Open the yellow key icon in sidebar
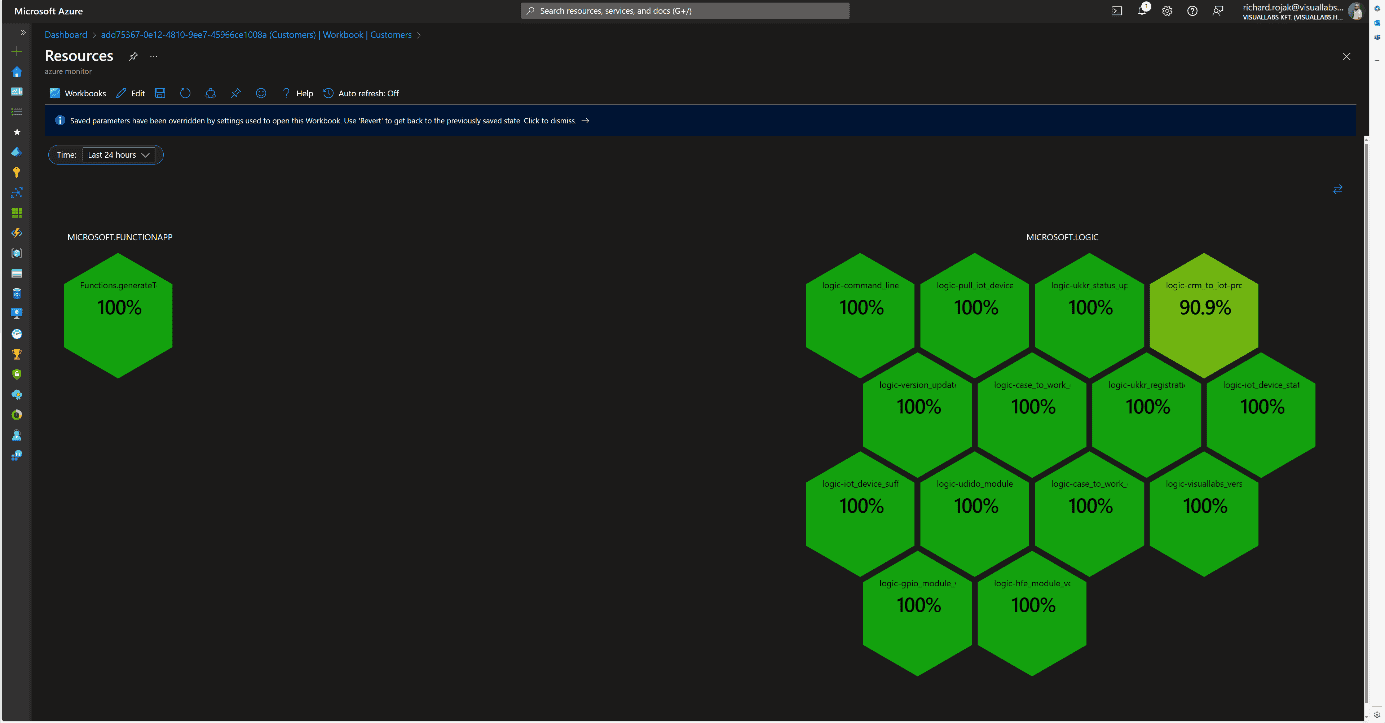The height and width of the screenshot is (723, 1385). click(16, 172)
